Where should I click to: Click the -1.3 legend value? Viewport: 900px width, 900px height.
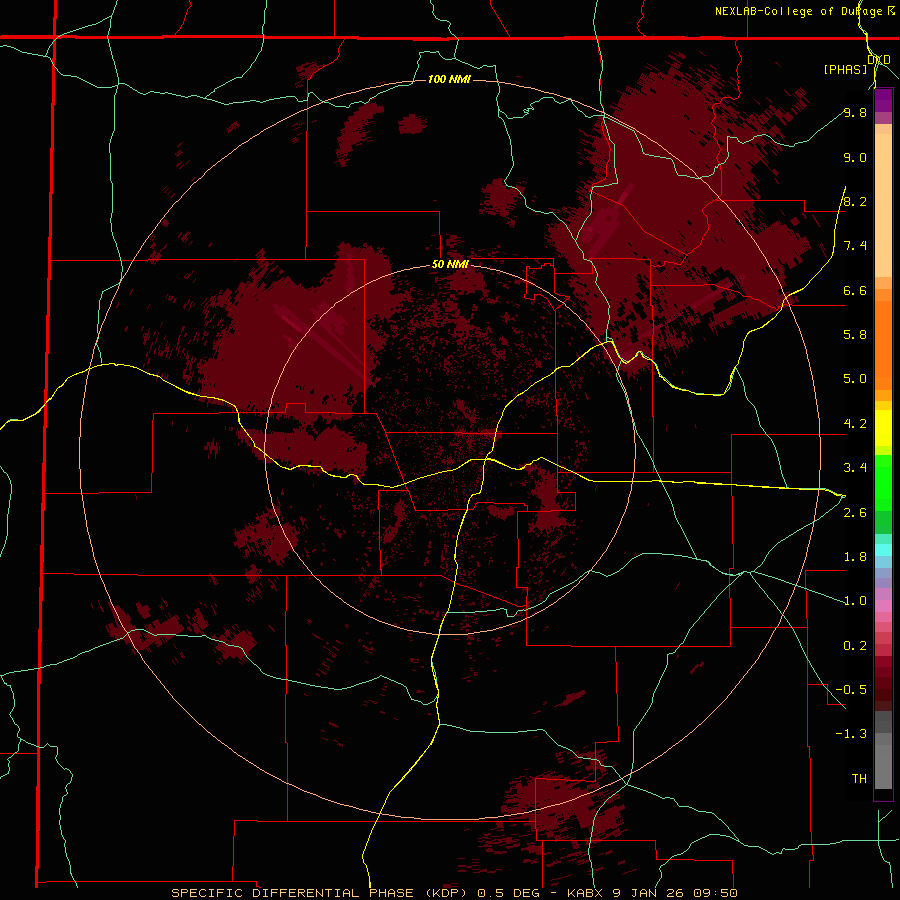[x=851, y=734]
